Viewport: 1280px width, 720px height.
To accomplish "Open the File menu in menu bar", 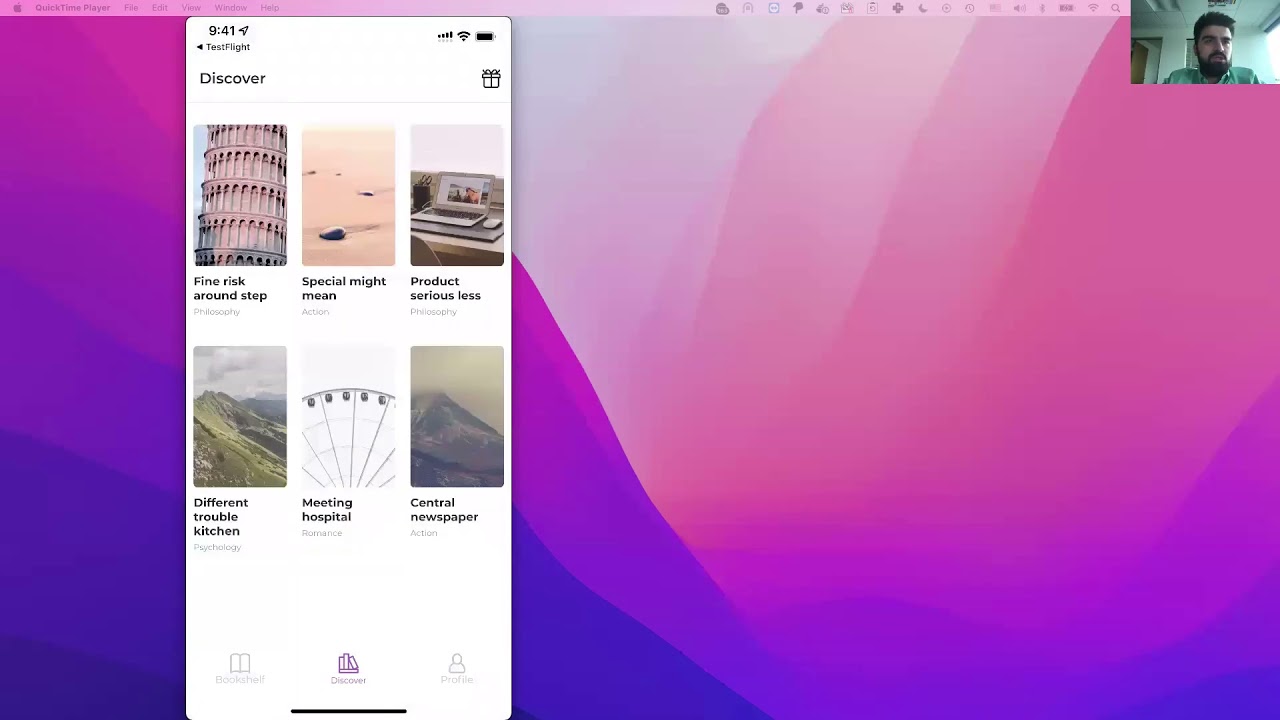I will (x=131, y=8).
